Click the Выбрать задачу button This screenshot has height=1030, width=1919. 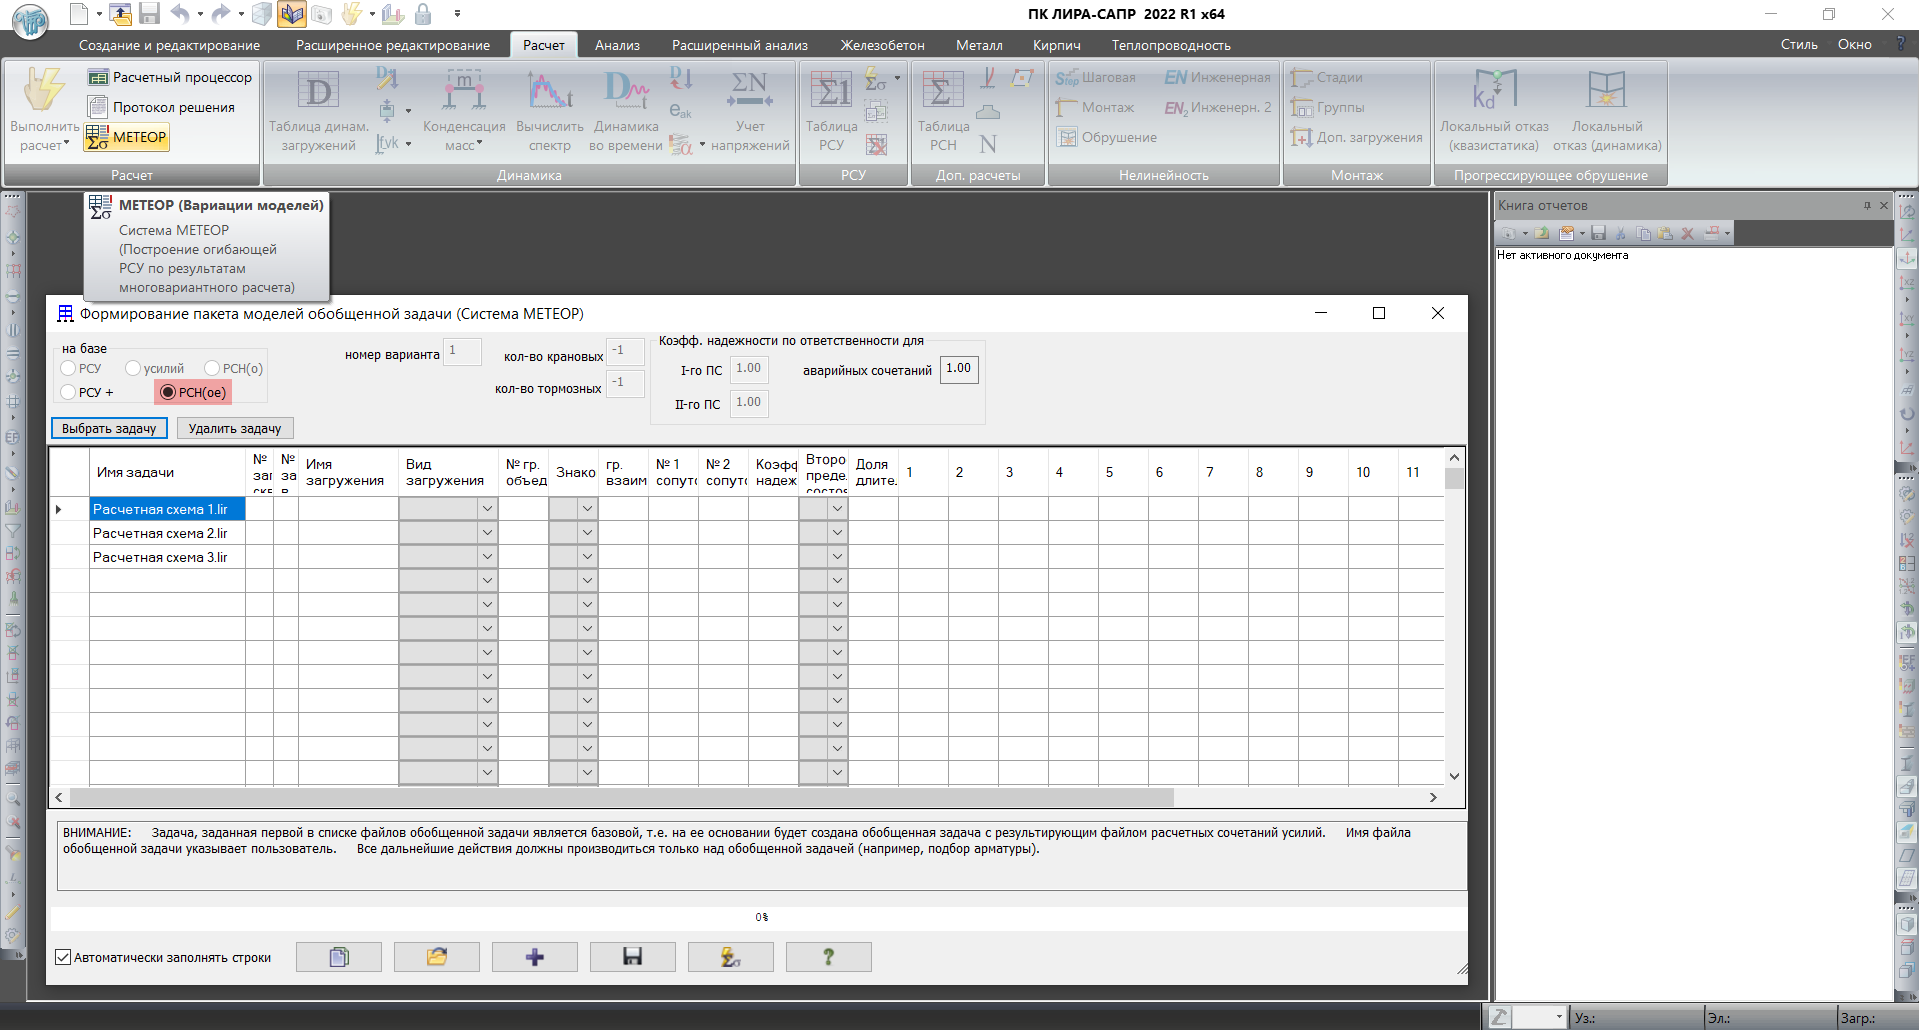coord(109,428)
